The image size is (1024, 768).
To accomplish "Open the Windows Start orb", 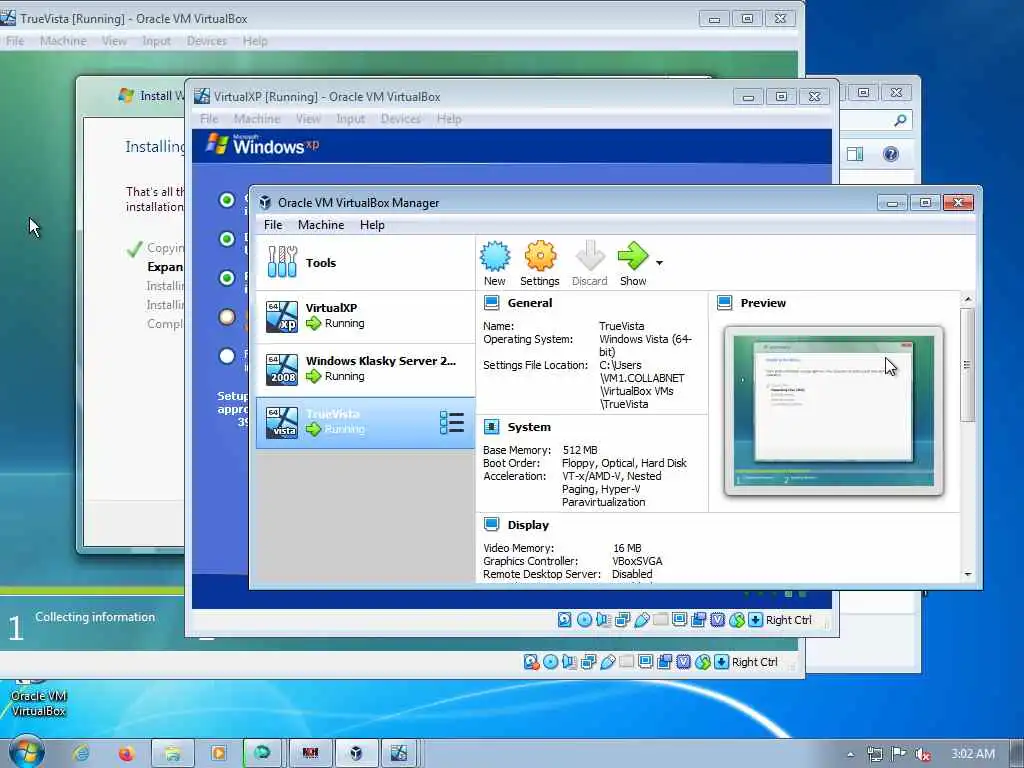I will pos(27,752).
